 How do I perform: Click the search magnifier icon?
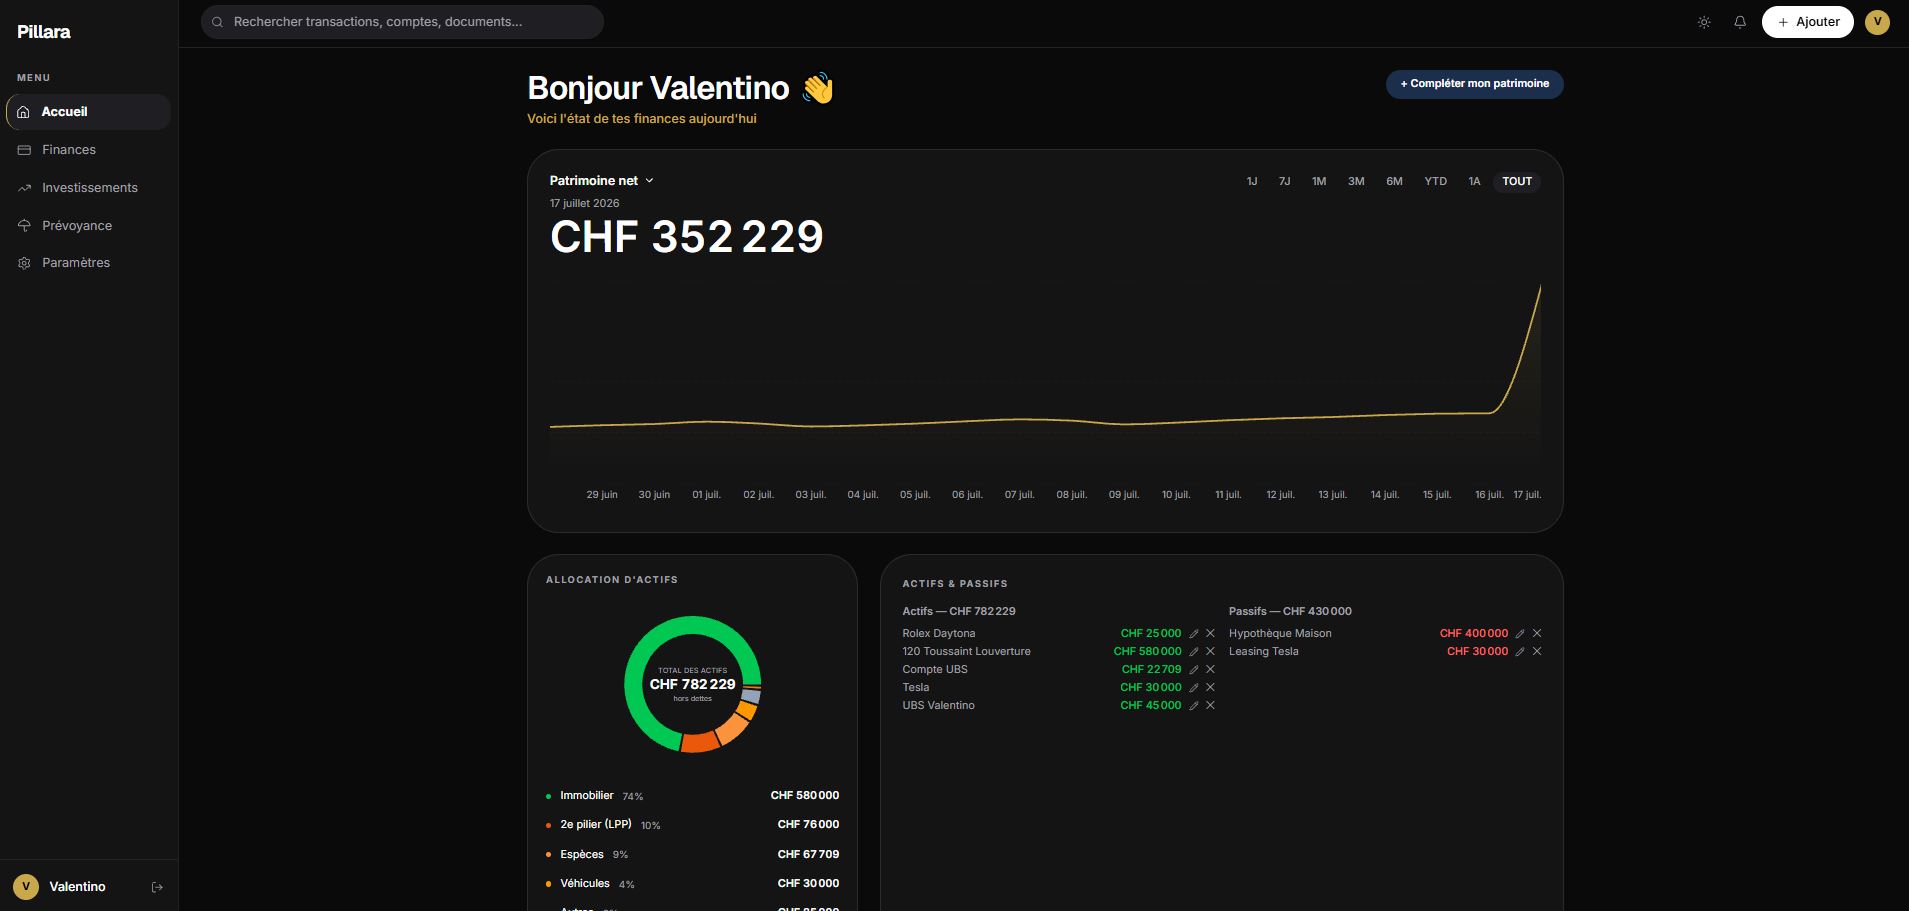pos(217,22)
